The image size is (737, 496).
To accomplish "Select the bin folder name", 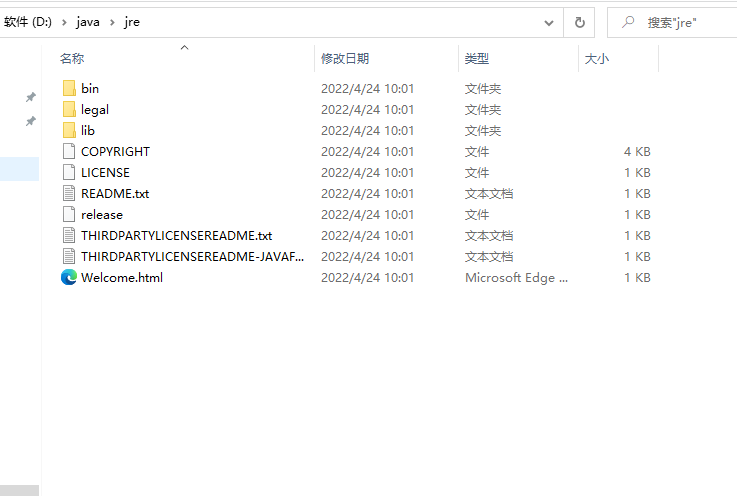I will click(x=90, y=88).
